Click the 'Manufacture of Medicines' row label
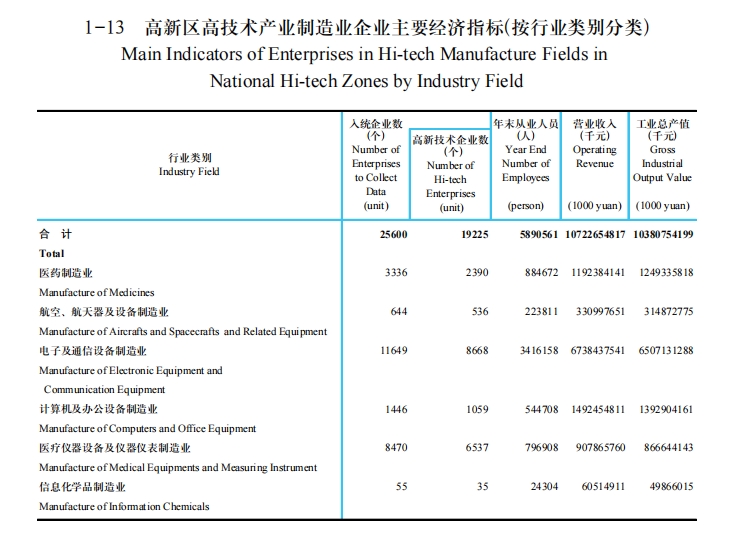 [x=97, y=292]
